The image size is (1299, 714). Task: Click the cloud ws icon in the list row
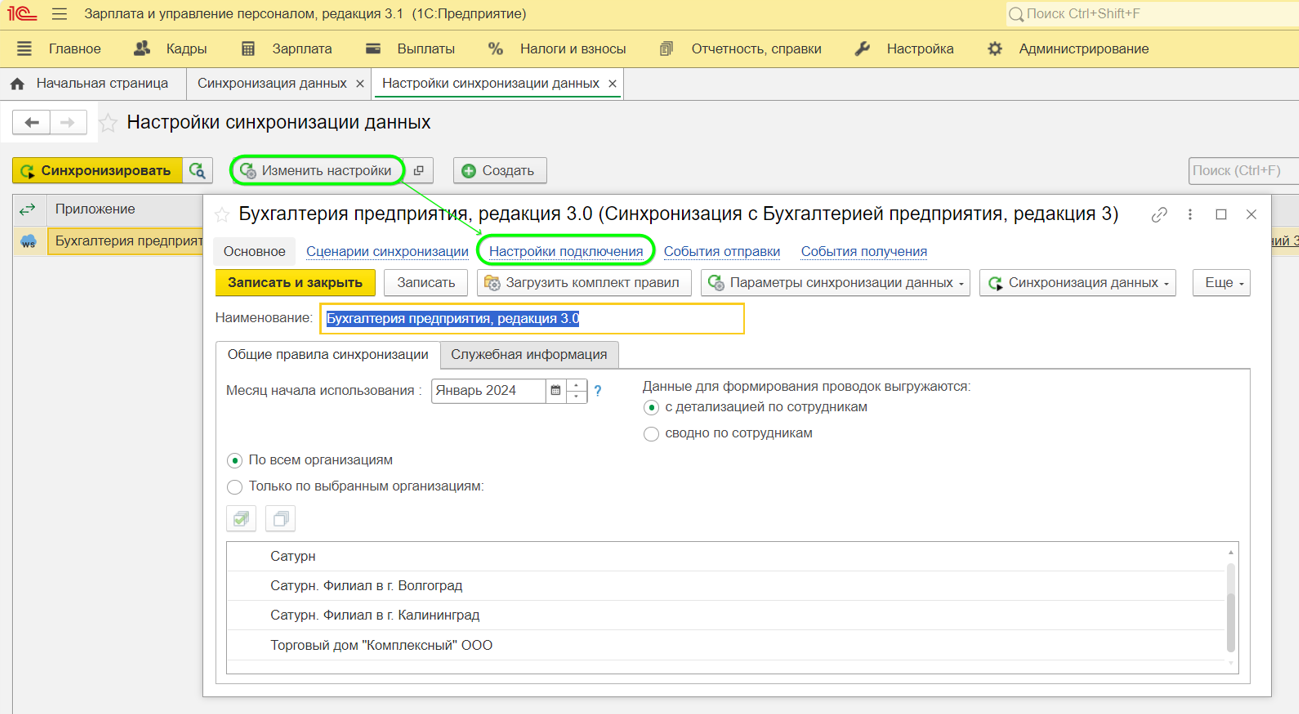click(x=28, y=241)
